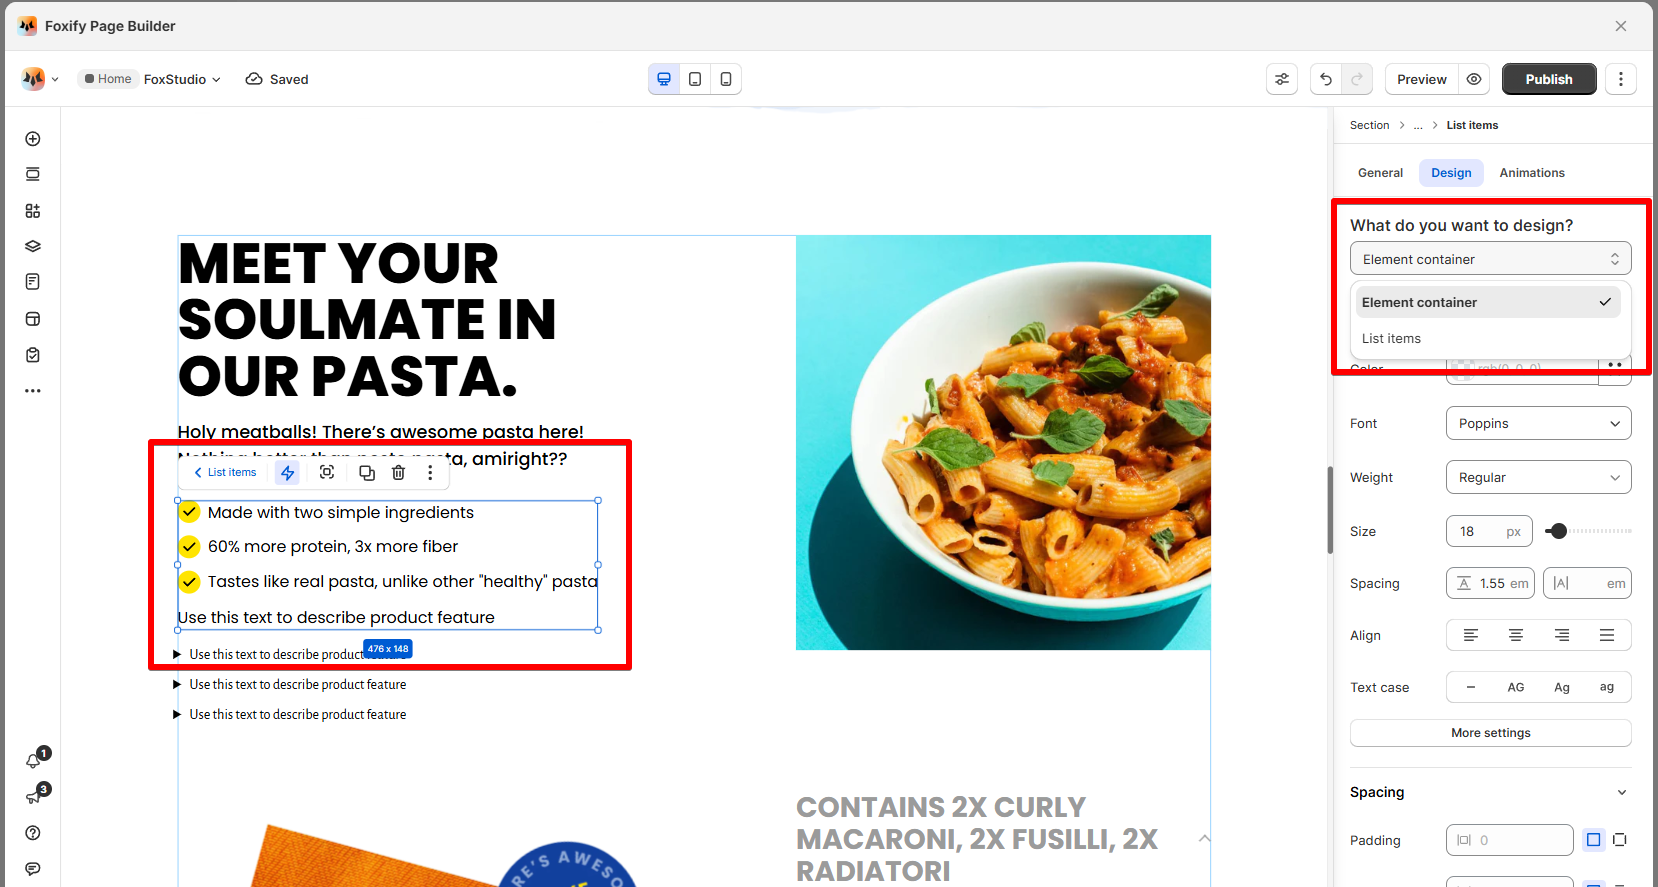This screenshot has height=887, width=1658.
Task: Click the letter spacing em field
Action: (1587, 583)
